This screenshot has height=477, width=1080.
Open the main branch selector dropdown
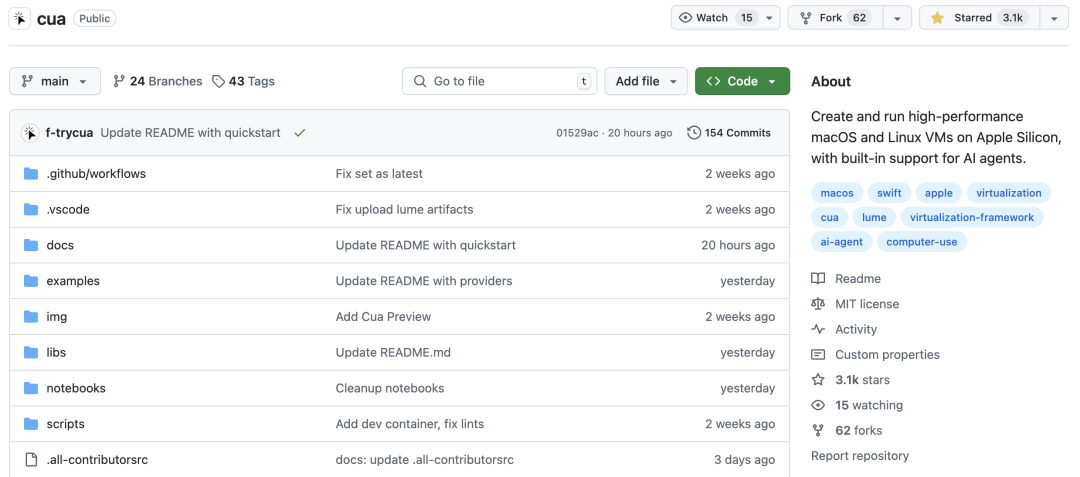(x=55, y=81)
